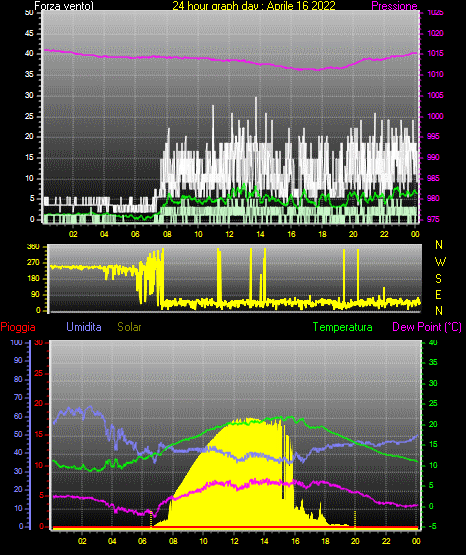Click hour 16 on bottom graph axis
The height and width of the screenshot is (555, 466).
pos(295,541)
